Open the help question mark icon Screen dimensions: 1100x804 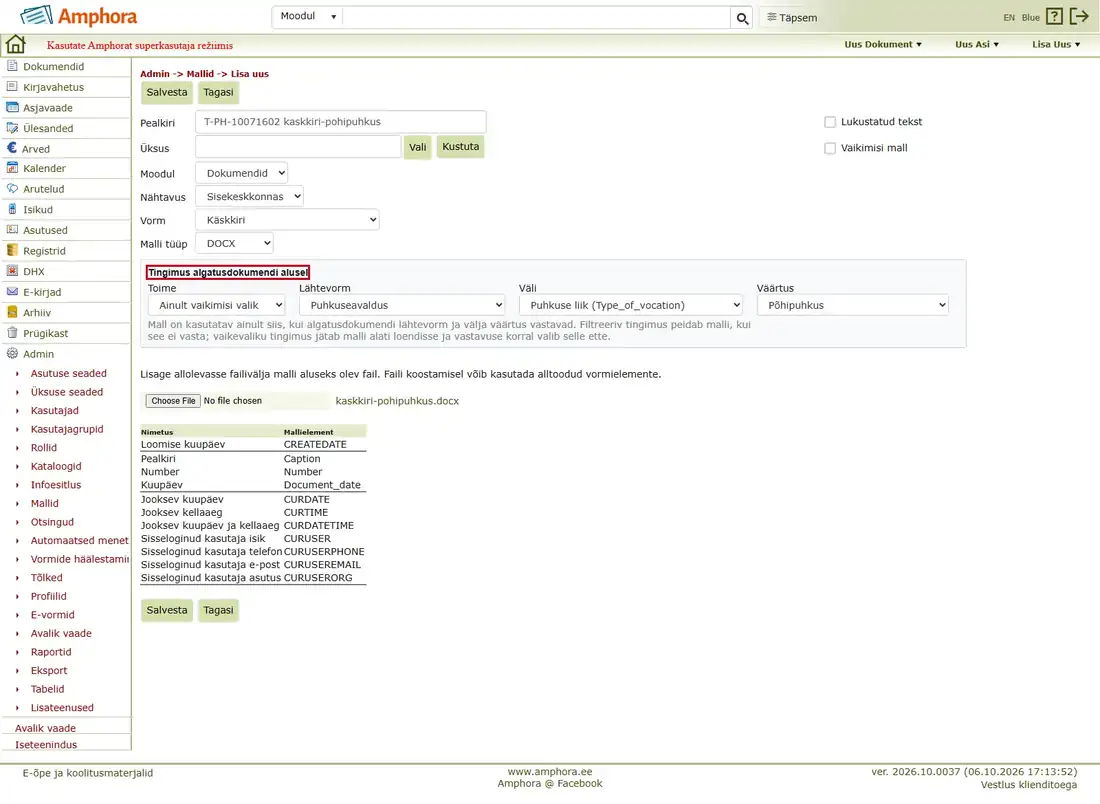point(1054,17)
